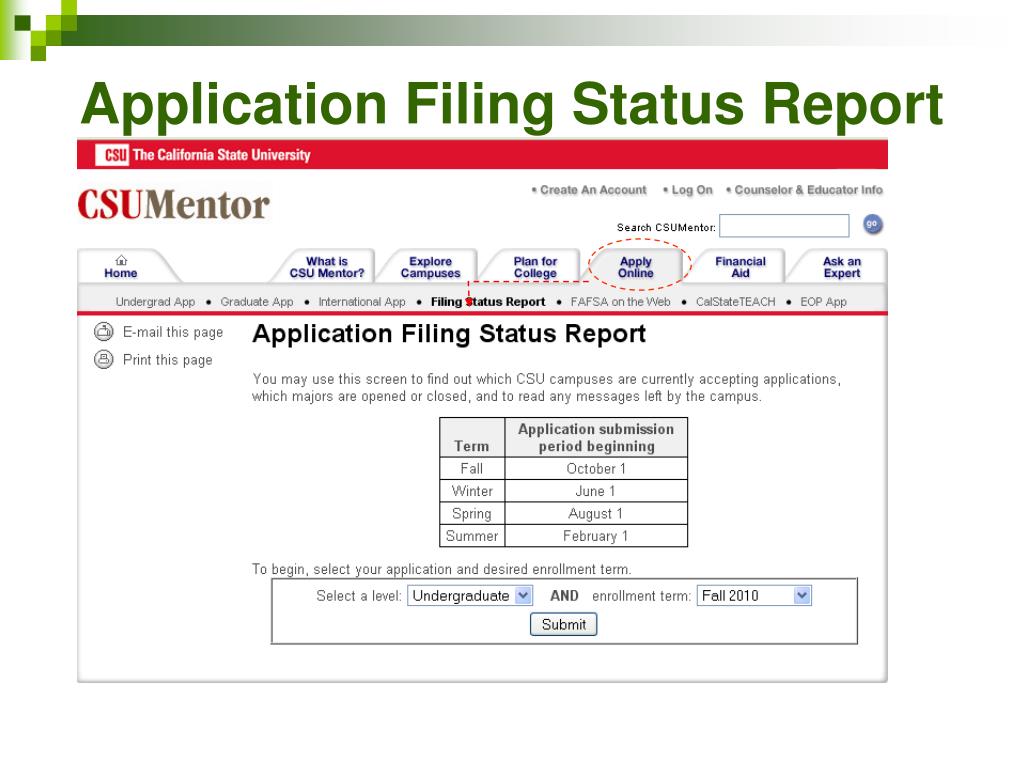Open the CalStateTEACH submenu link

point(735,302)
